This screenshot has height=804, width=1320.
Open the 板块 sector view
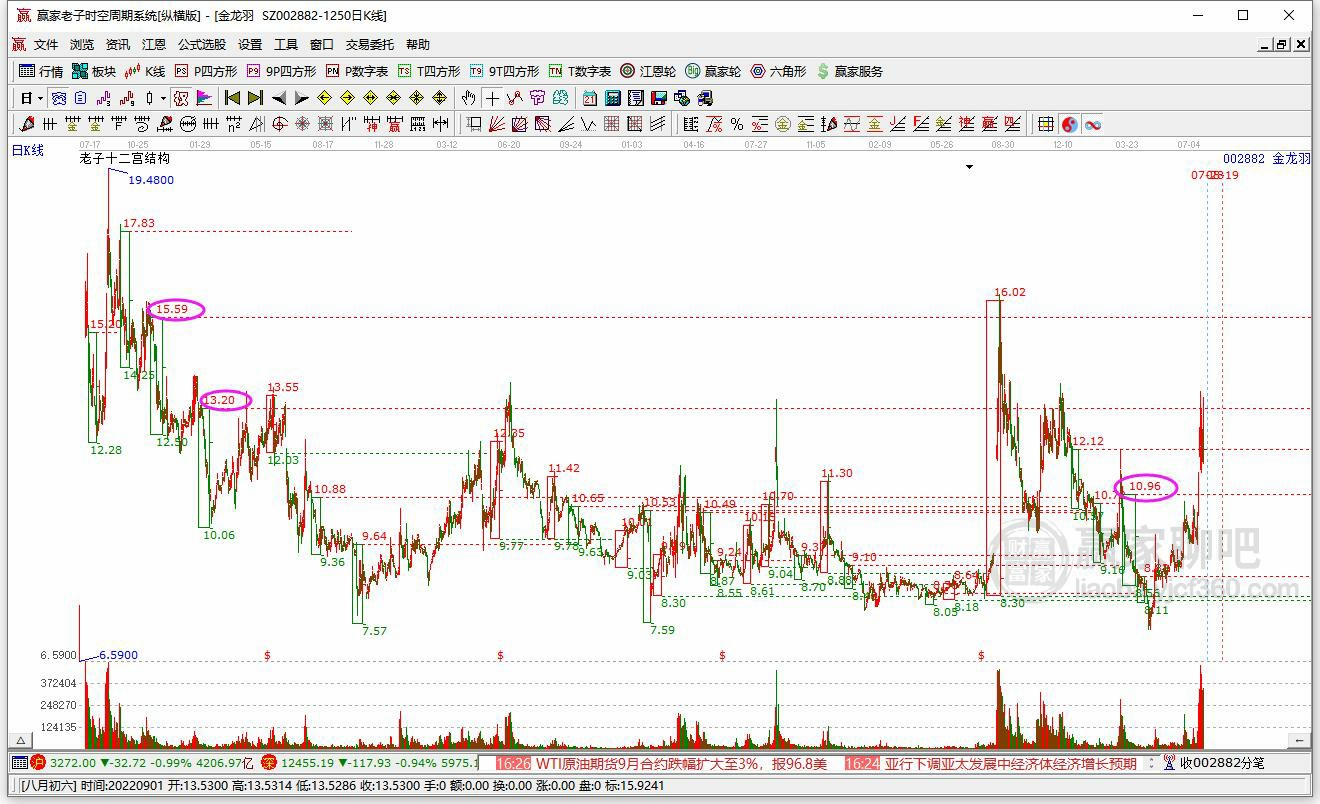point(94,71)
